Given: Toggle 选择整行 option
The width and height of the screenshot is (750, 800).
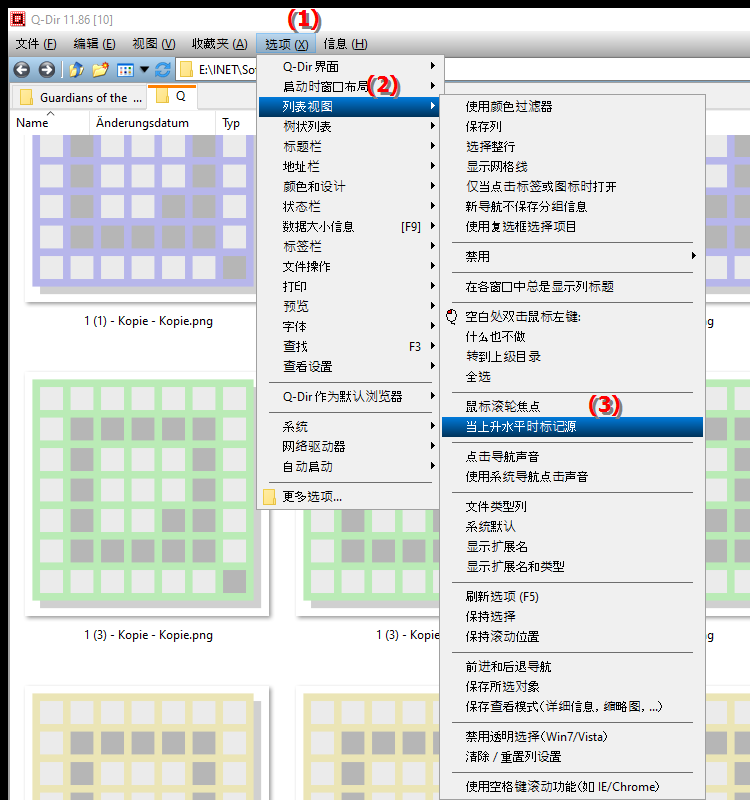Looking at the screenshot, I should point(572,146).
